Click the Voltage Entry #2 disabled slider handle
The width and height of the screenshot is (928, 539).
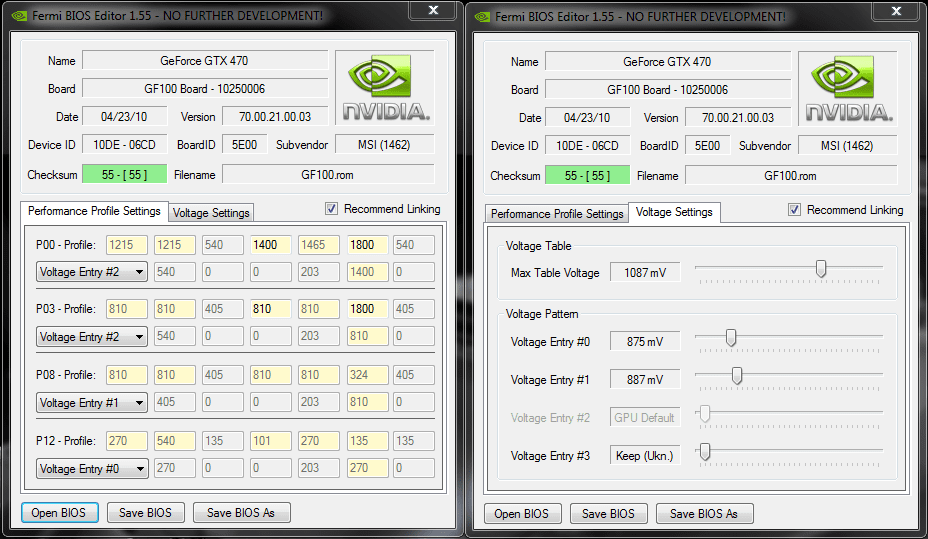(705, 414)
